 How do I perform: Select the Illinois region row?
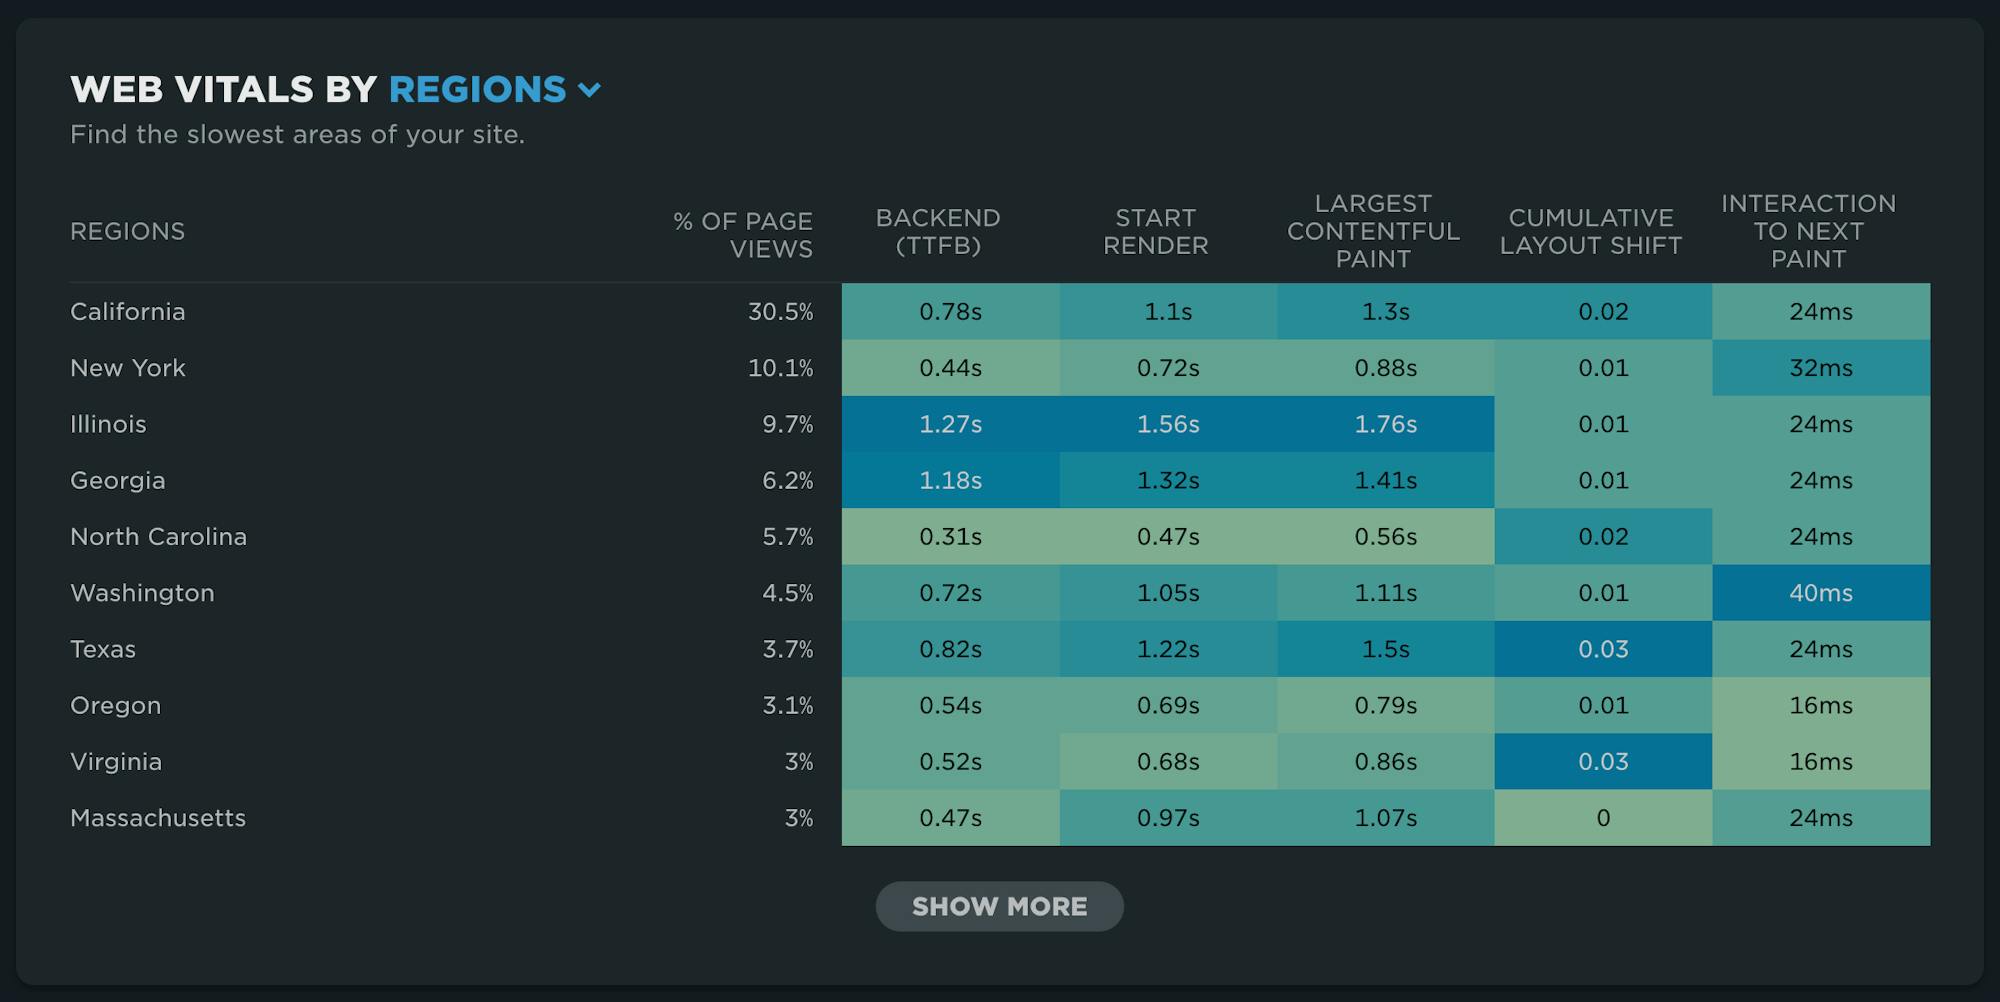(x=108, y=424)
